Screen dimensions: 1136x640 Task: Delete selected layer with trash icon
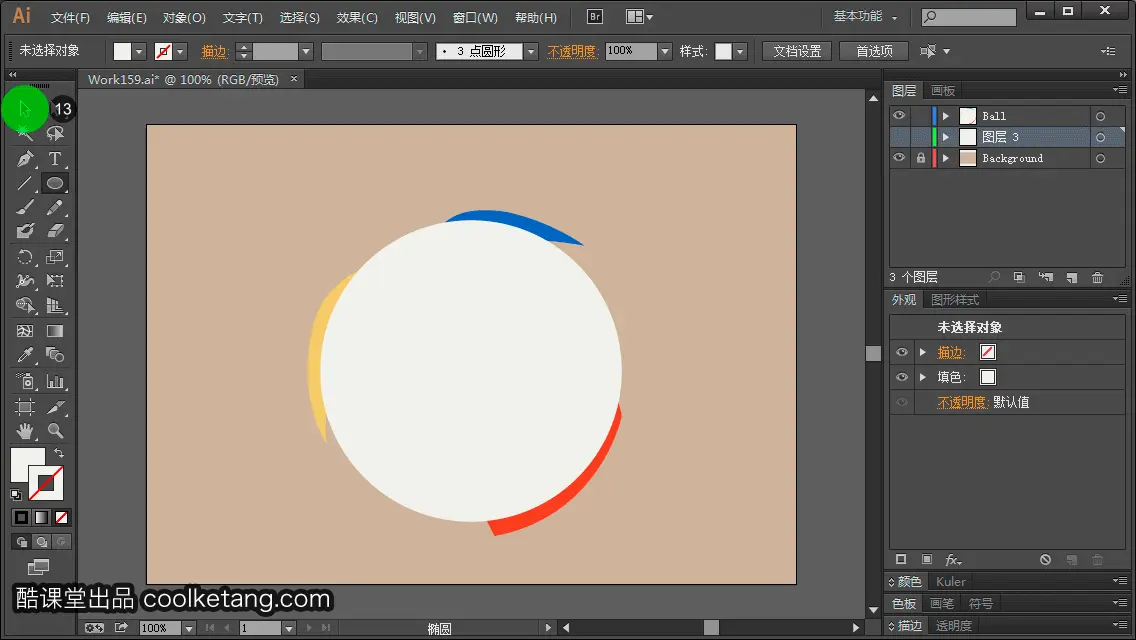pos(1098,278)
